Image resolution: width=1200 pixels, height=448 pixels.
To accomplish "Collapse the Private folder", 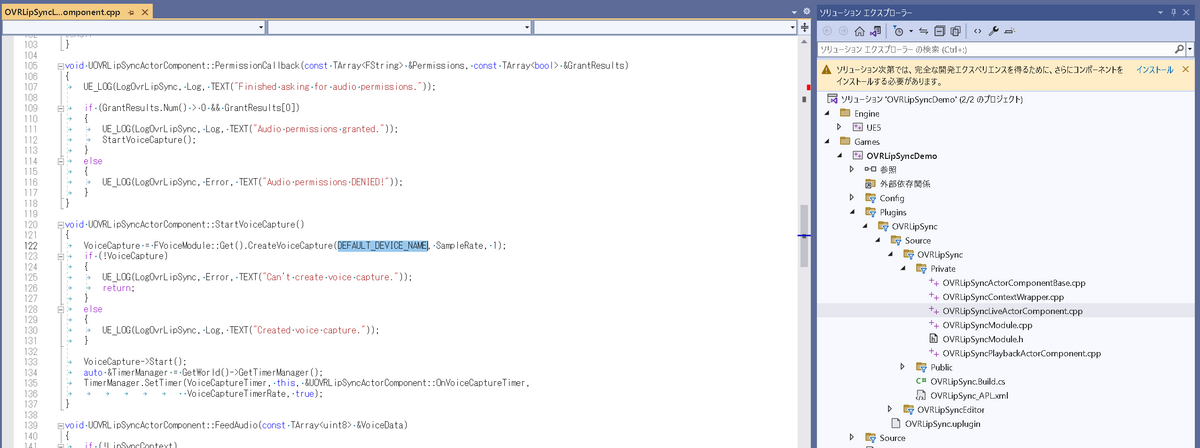I will click(x=903, y=269).
